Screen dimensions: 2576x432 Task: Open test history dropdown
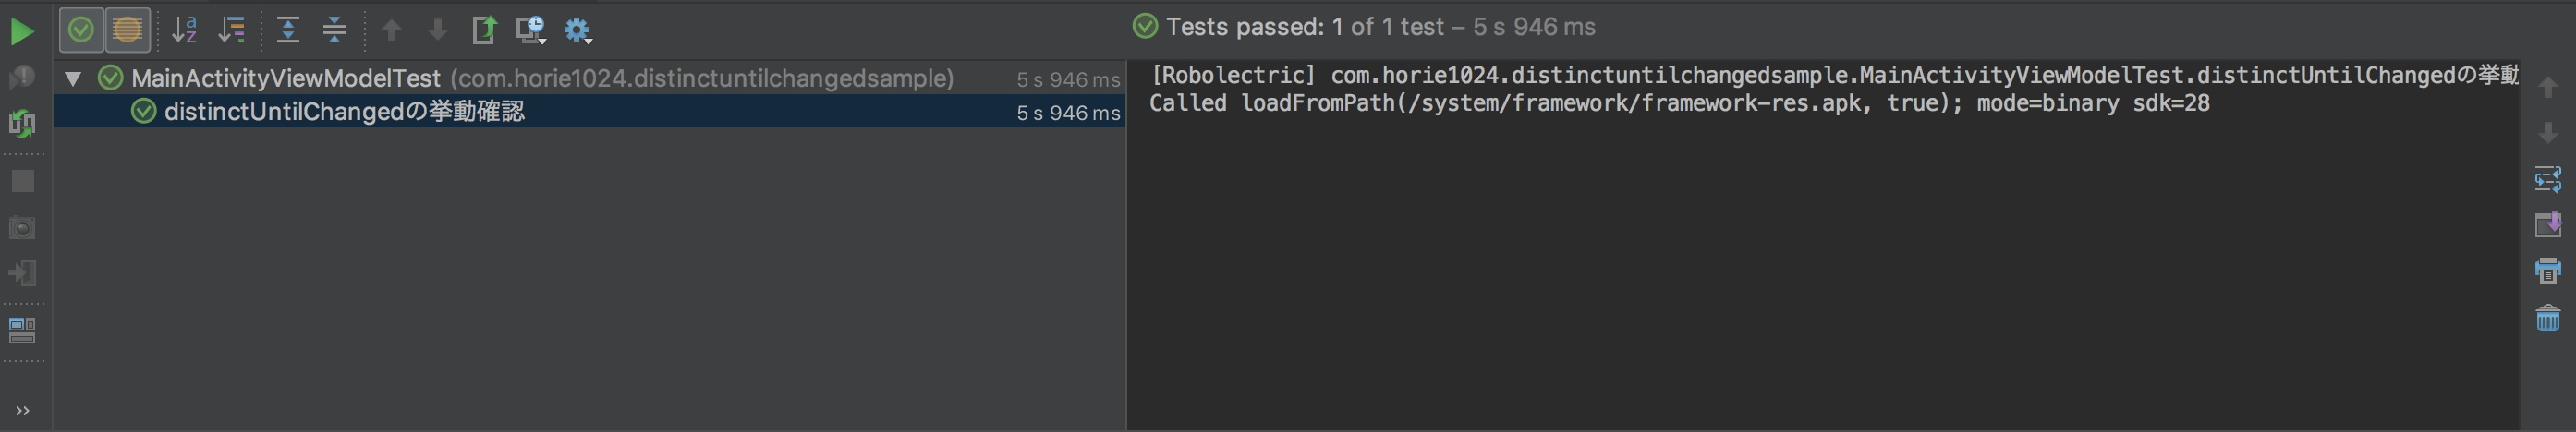(531, 30)
